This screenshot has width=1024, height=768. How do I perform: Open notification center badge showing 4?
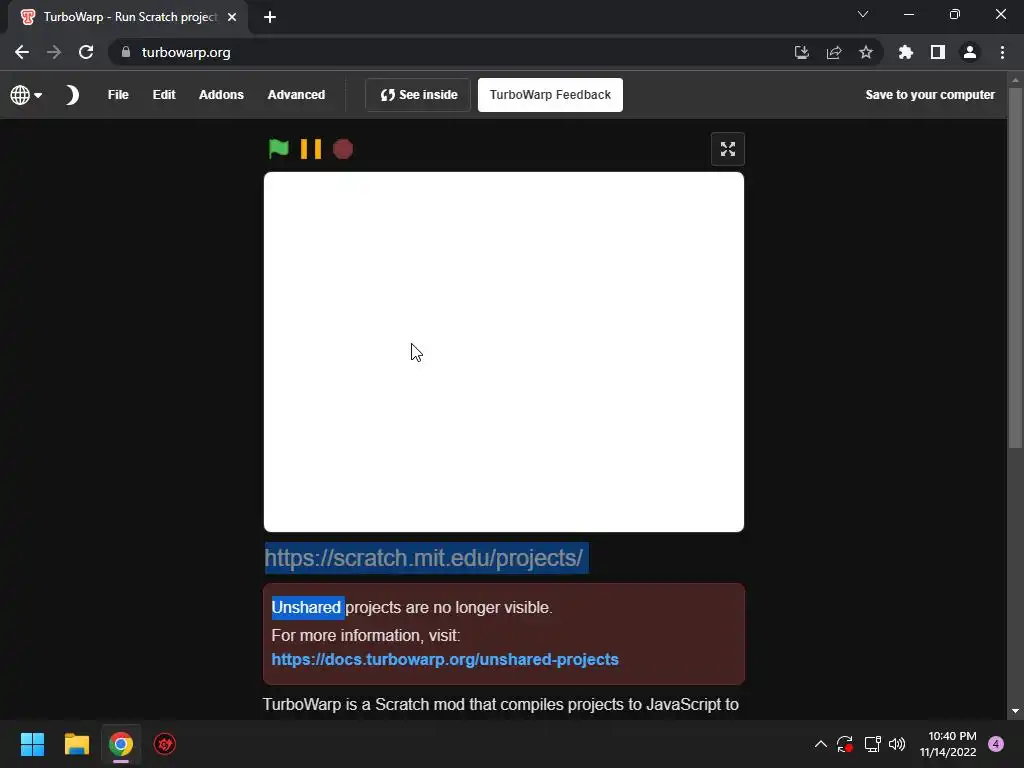pos(996,744)
